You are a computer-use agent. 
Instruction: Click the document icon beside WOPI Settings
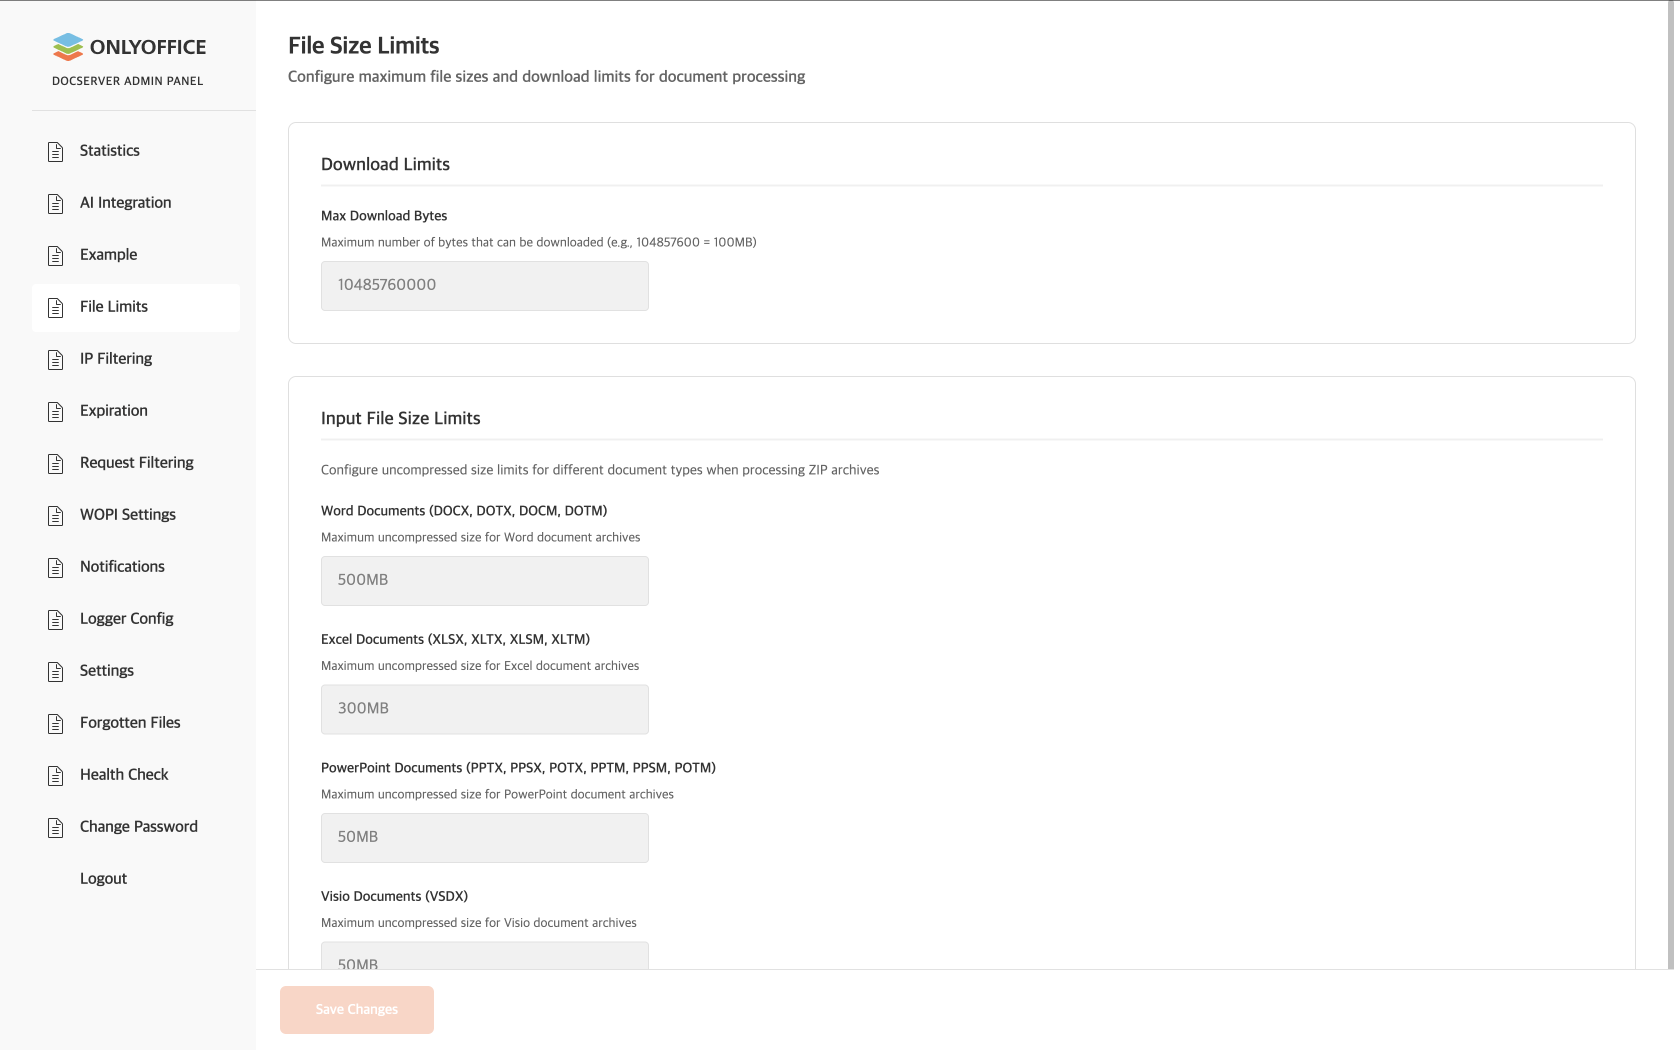56,515
